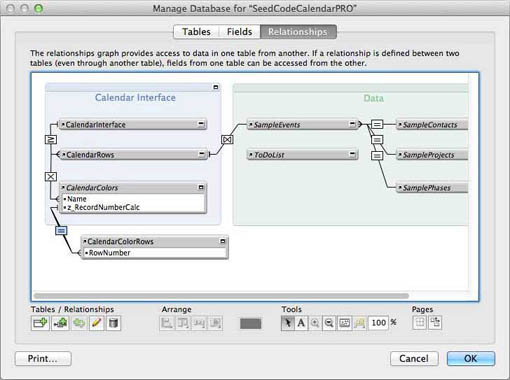Image resolution: width=510 pixels, height=380 pixels.
Task: Click the pencil Edit selected object icon
Action: pos(97,323)
